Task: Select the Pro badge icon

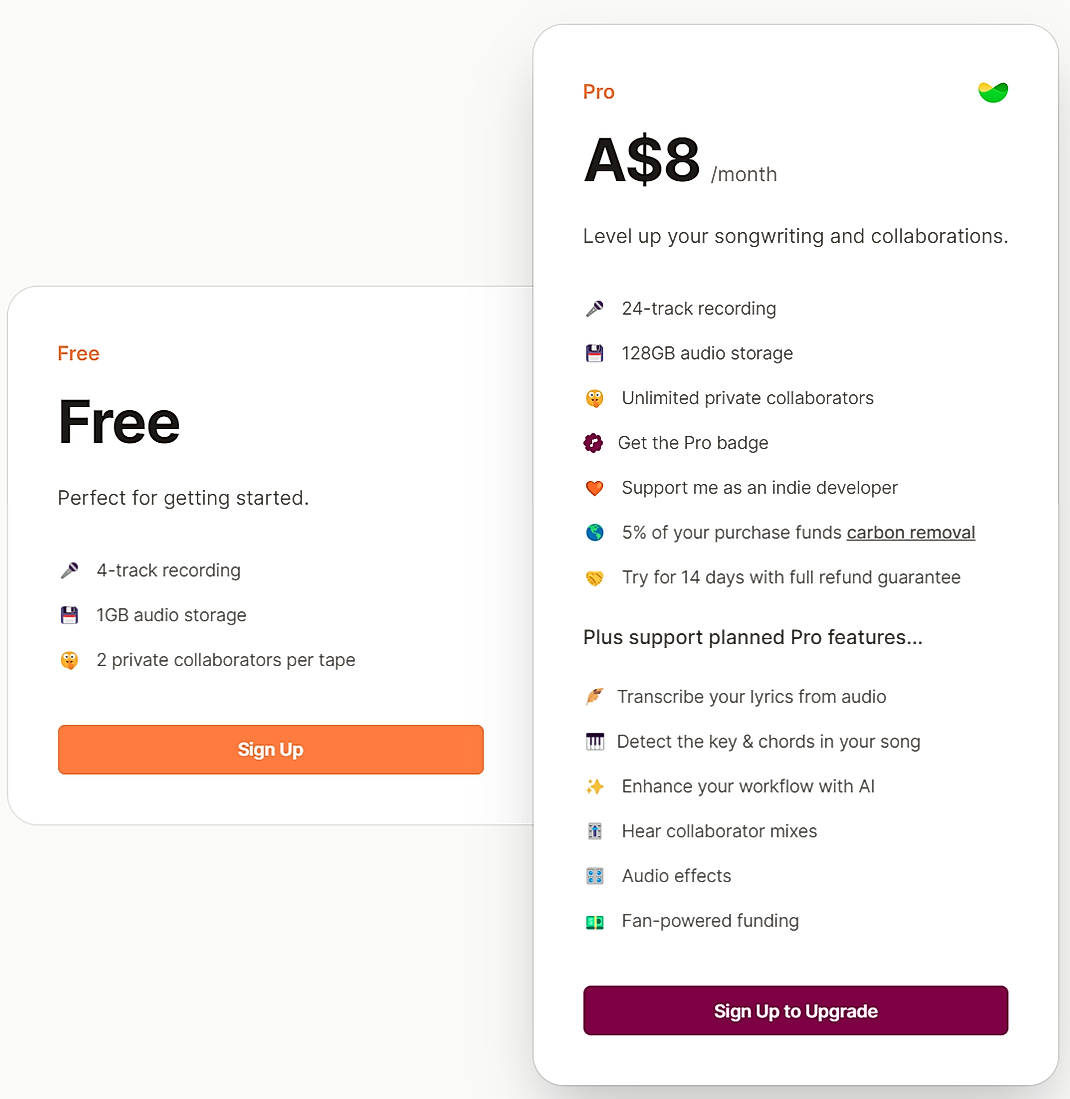Action: click(x=597, y=443)
